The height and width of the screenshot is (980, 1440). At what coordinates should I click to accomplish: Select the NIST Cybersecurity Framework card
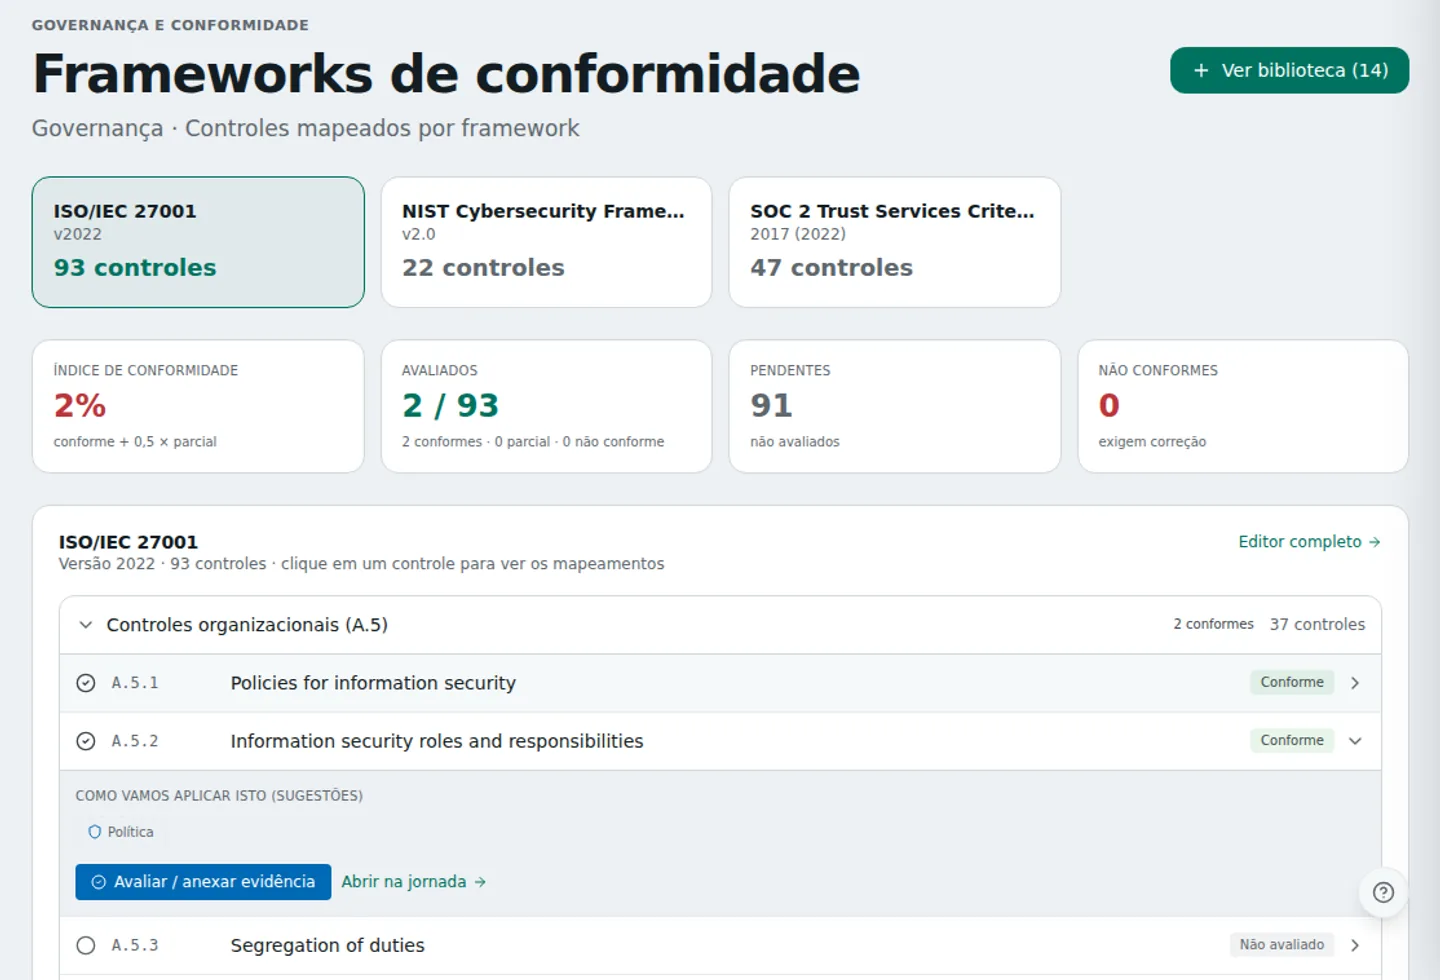point(546,242)
